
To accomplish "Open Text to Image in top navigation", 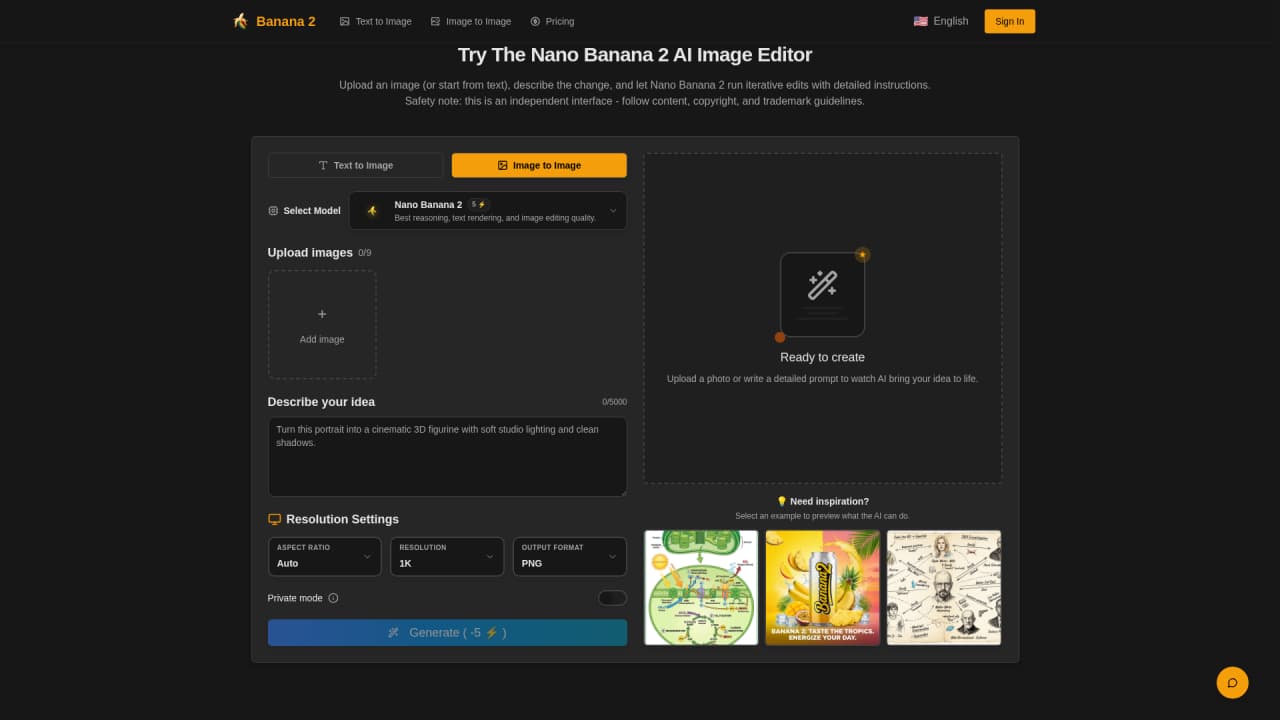I will [x=375, y=21].
